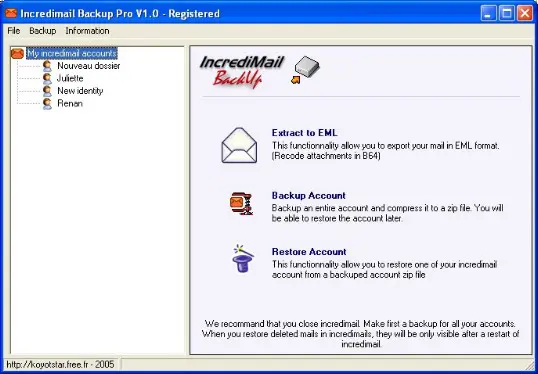The image size is (538, 374).
Task: Close the Incredimail Backup Pro window
Action: [525, 14]
